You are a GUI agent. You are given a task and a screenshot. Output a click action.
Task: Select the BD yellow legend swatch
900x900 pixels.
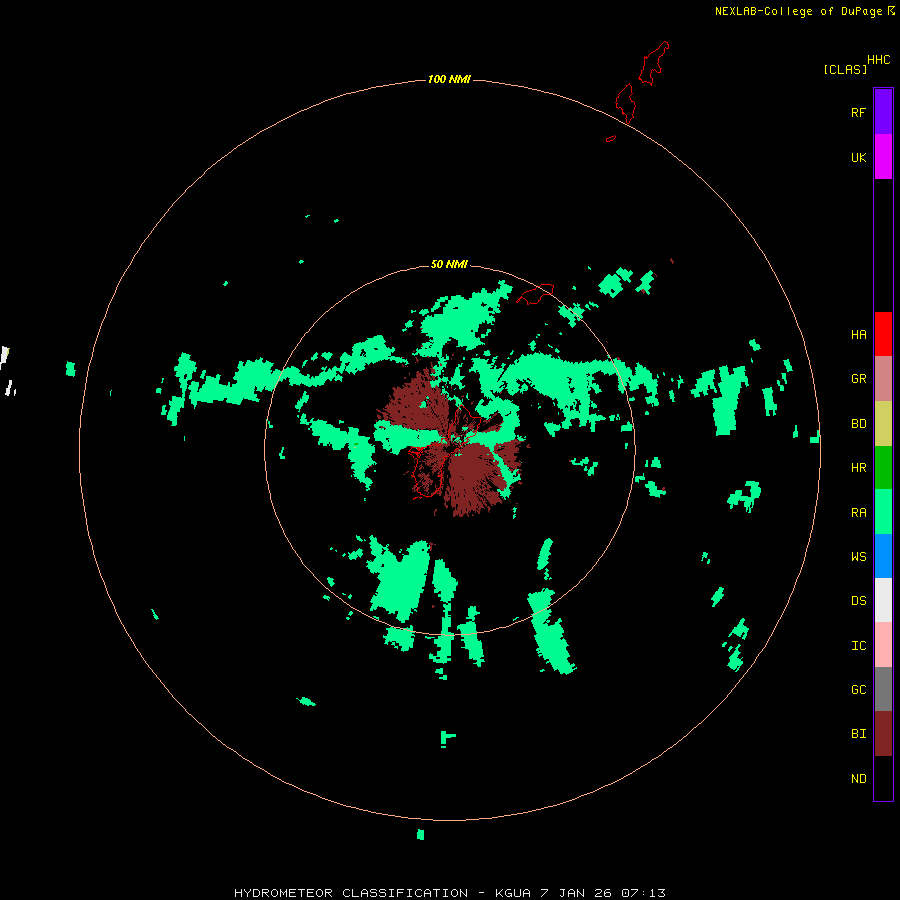click(883, 424)
